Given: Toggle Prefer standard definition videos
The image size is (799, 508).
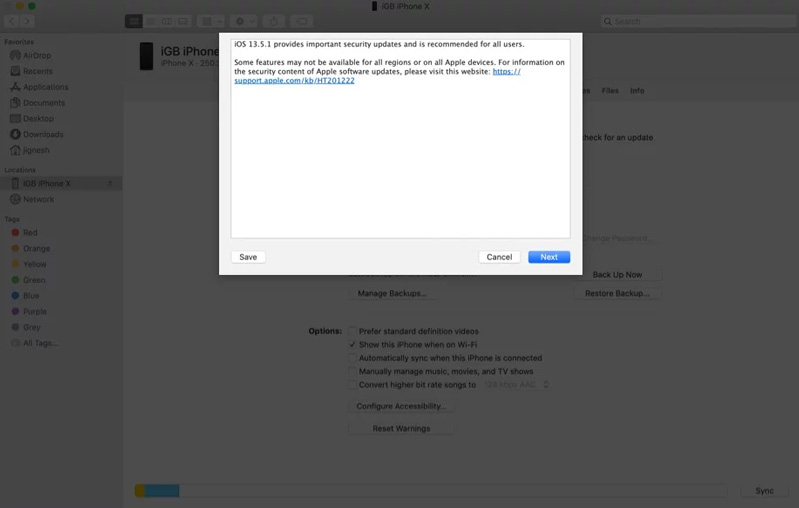Looking at the screenshot, I should tap(352, 331).
